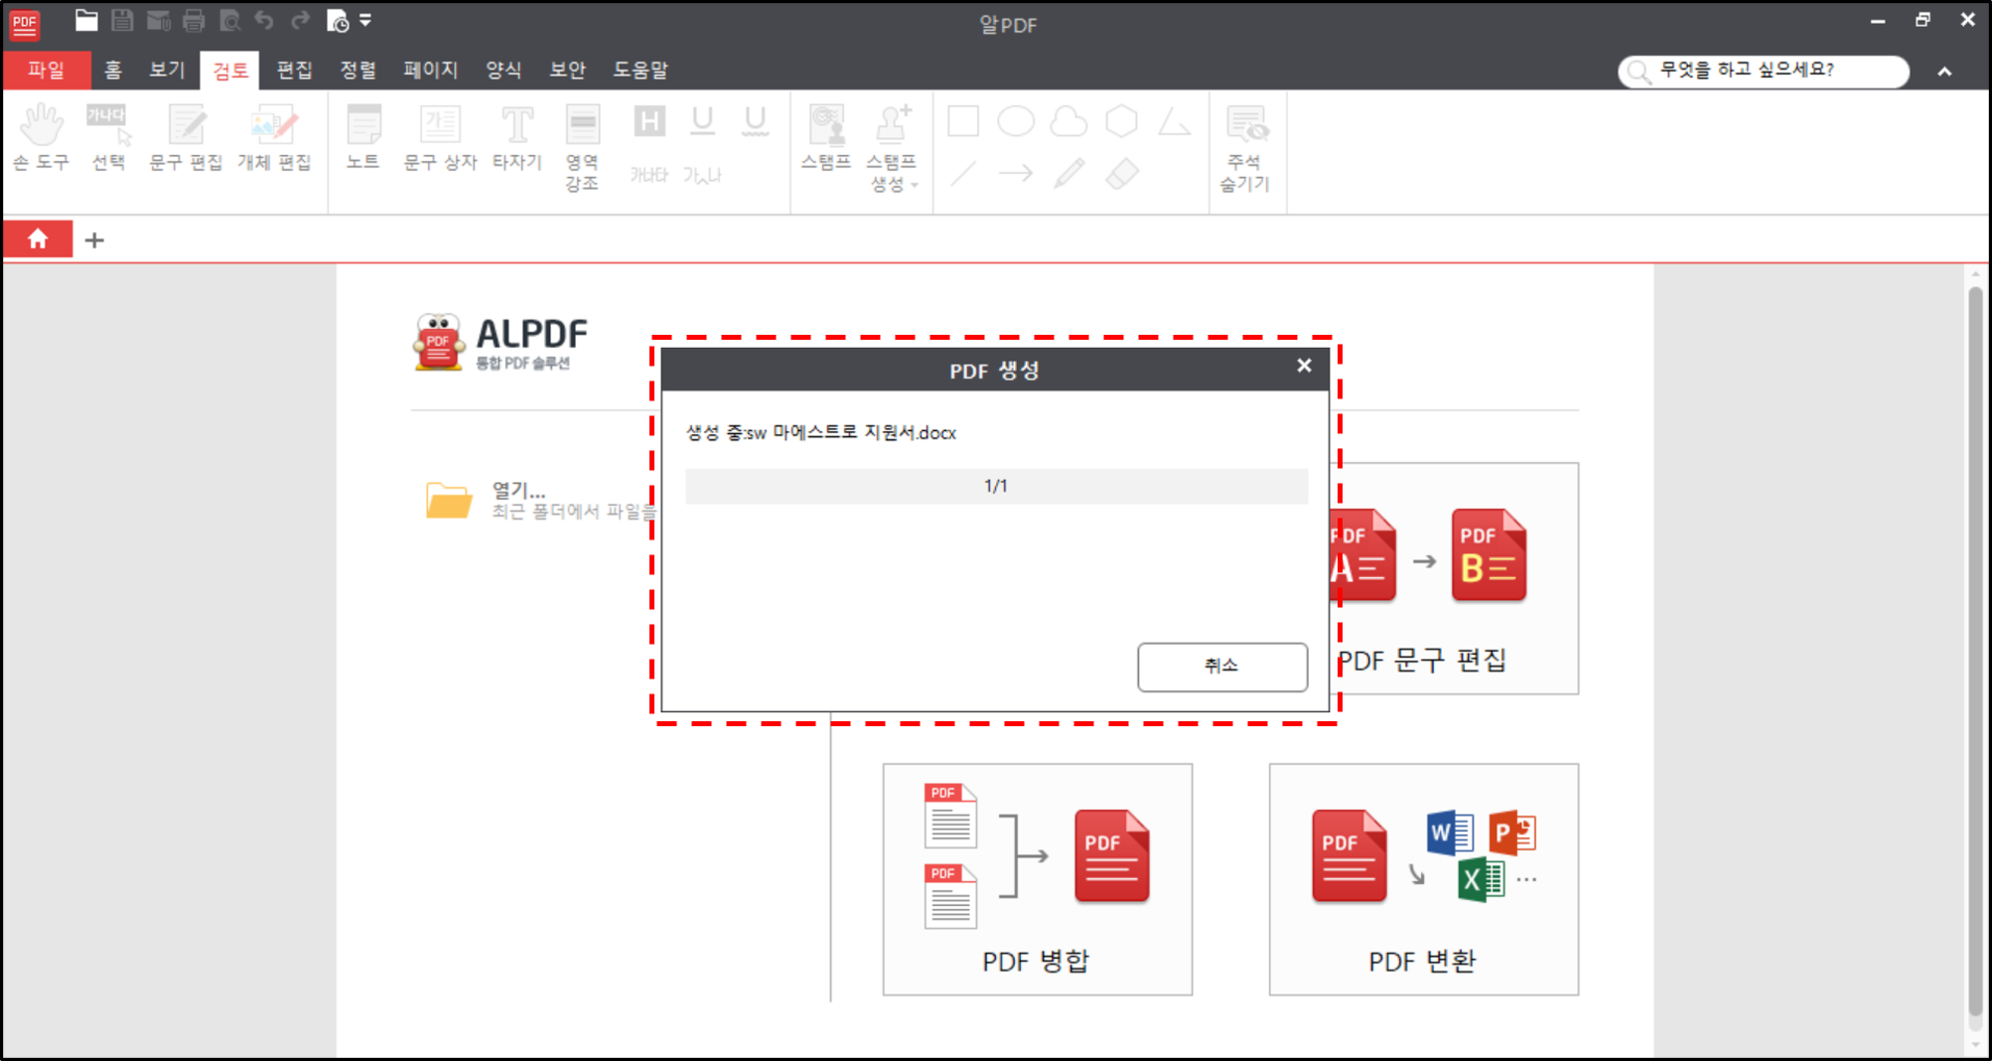1992x1061 pixels.
Task: Open the PDF 변환 (convert) card
Action: point(1424,879)
